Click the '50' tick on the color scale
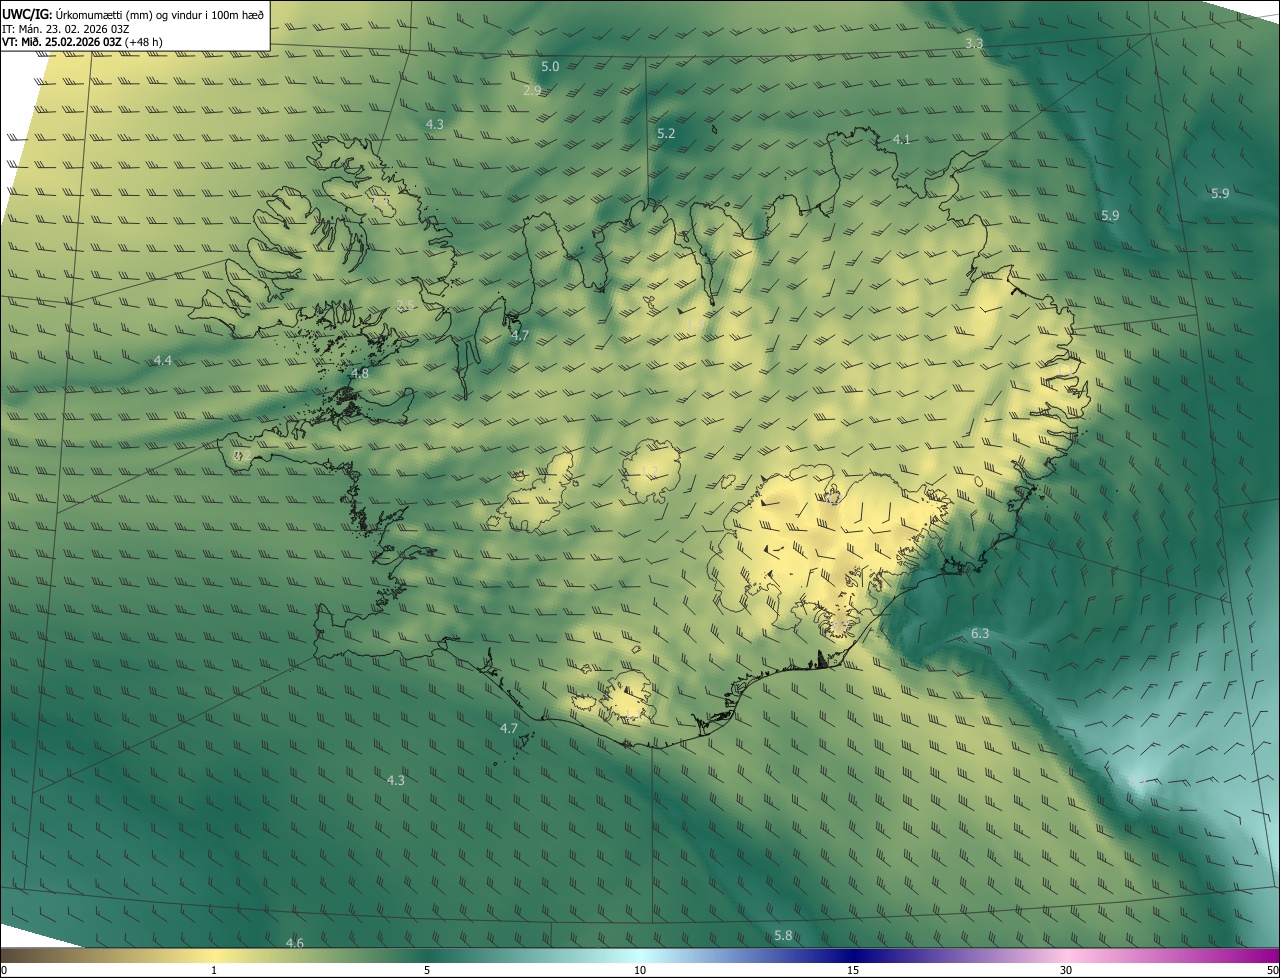1280x978 pixels. coord(1272,970)
